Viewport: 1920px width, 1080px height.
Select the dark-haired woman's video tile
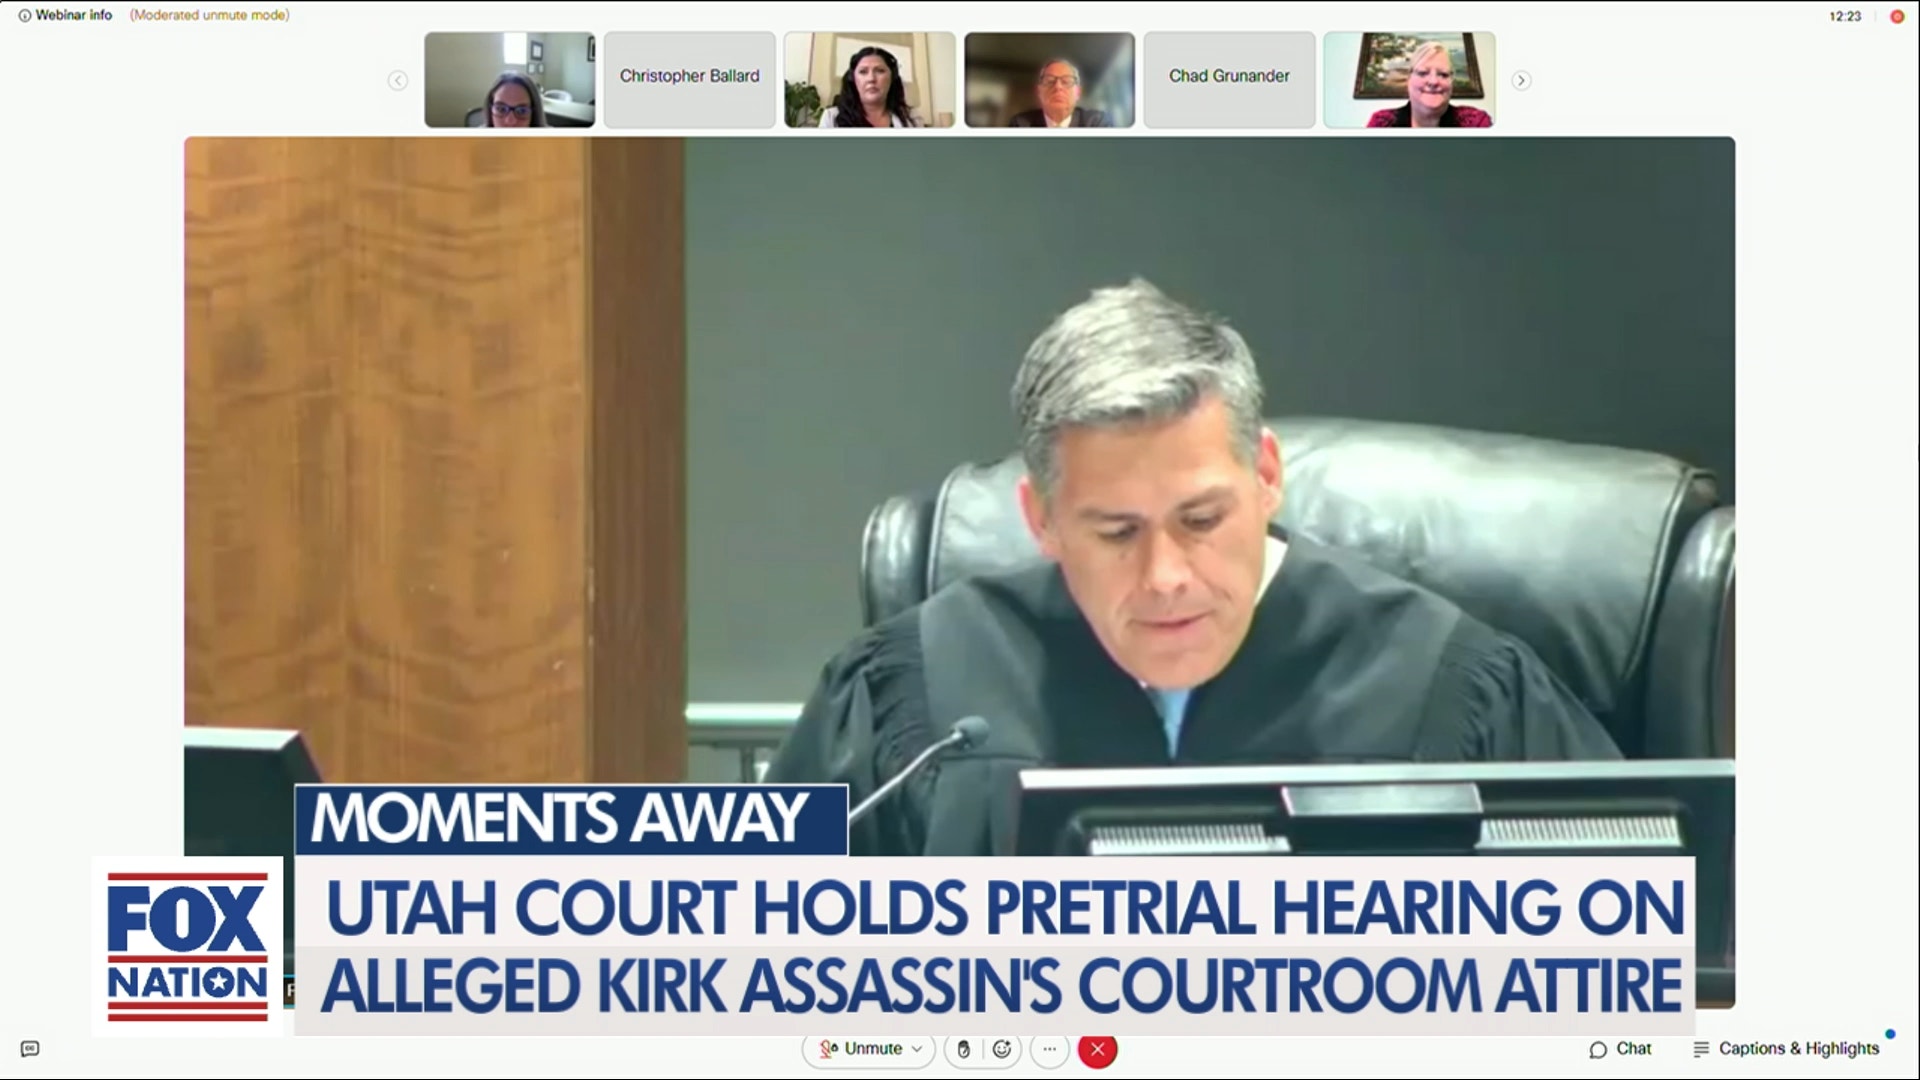click(x=869, y=80)
